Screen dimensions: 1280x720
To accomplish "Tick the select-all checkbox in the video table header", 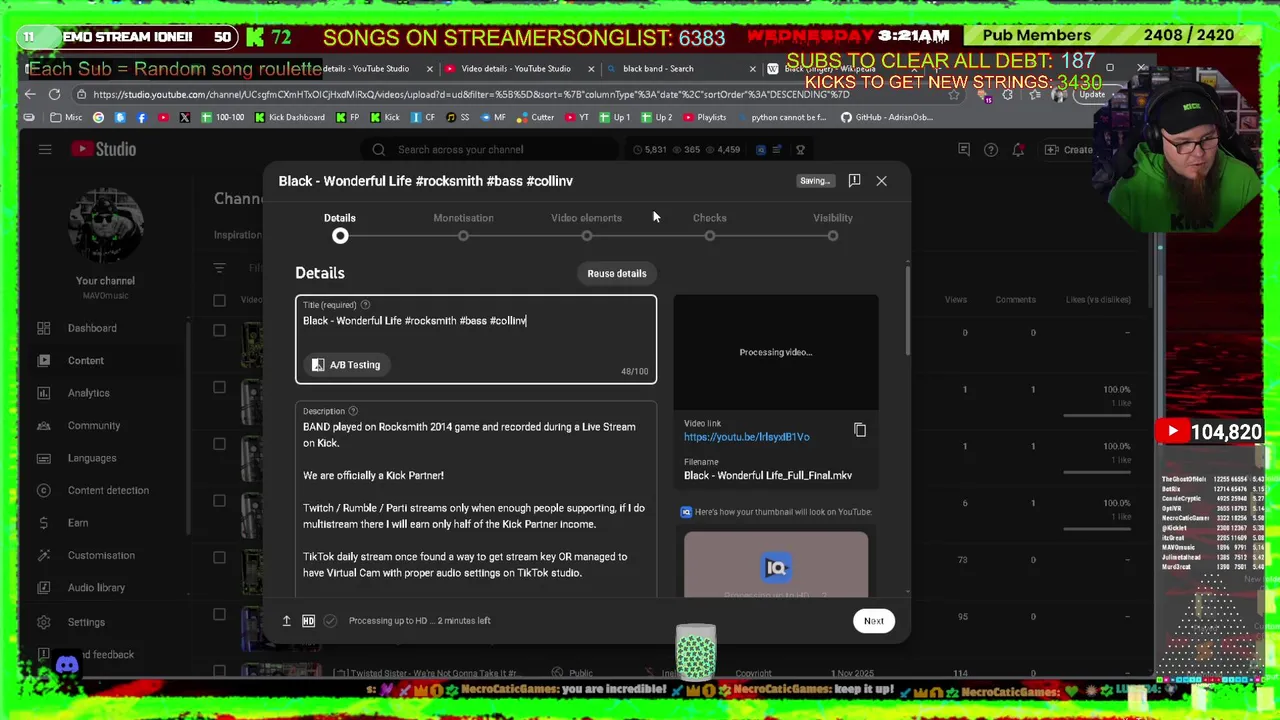I will [x=219, y=300].
